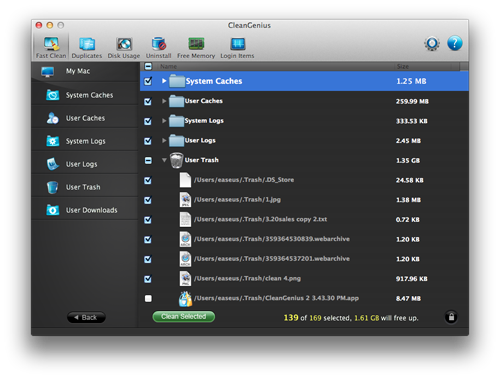Click the lock icon at bottom right
The width and height of the screenshot is (500, 379).
(451, 317)
